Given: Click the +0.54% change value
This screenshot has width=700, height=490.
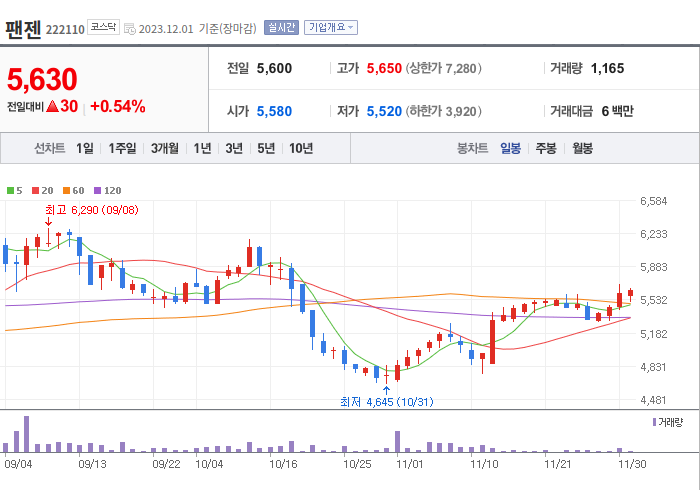Looking at the screenshot, I should (118, 106).
